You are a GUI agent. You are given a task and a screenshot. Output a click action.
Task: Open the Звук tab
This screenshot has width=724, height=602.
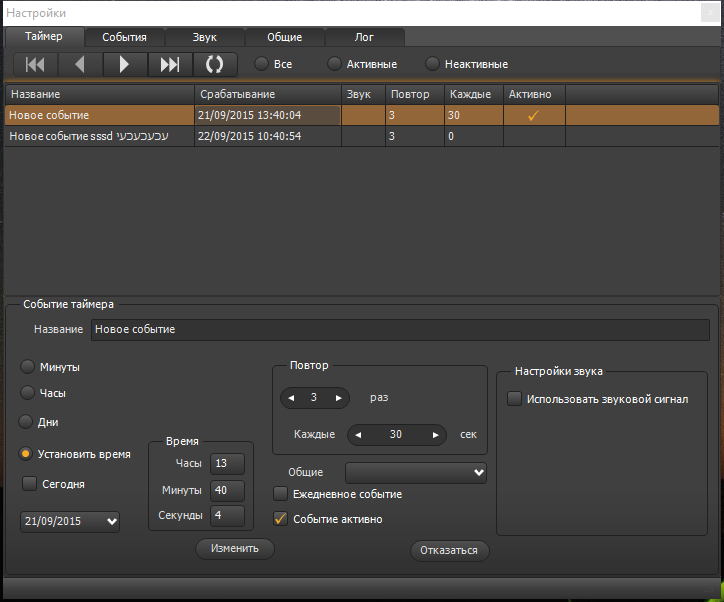click(204, 37)
